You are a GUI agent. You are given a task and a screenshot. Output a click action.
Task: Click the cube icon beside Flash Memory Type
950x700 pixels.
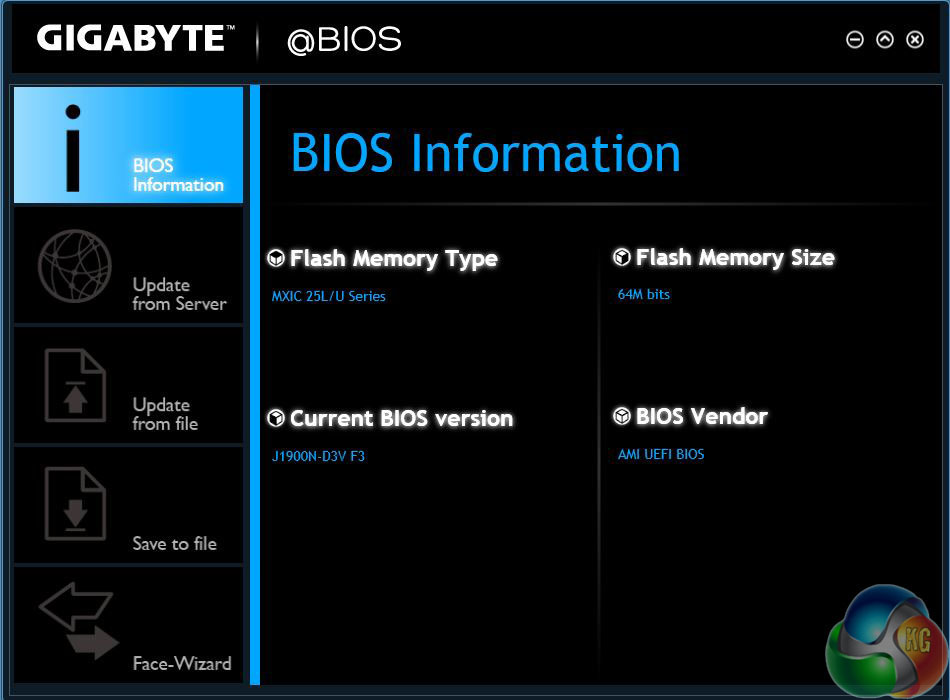276,259
